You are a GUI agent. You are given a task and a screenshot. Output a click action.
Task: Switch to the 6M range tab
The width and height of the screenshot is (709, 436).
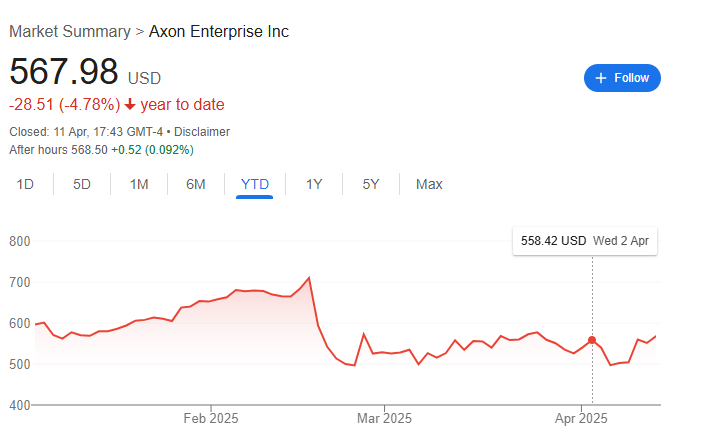196,184
